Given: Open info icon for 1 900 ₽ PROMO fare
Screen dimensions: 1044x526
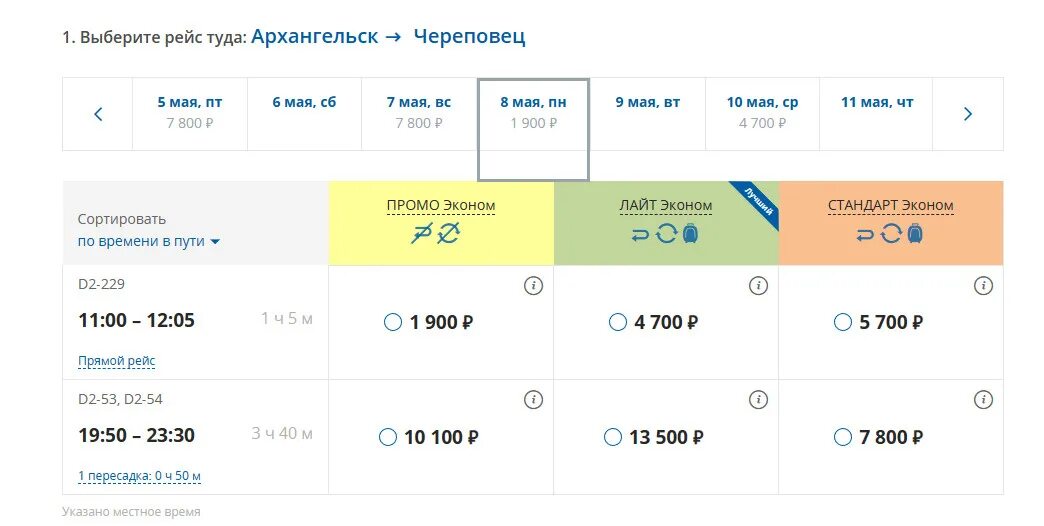Looking at the screenshot, I should pyautogui.click(x=533, y=286).
